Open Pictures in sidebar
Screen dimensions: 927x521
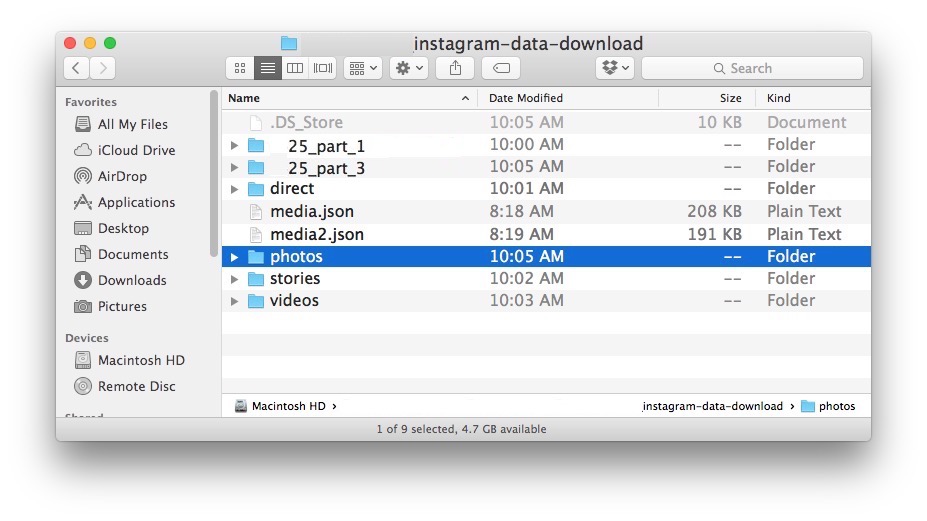(x=111, y=306)
